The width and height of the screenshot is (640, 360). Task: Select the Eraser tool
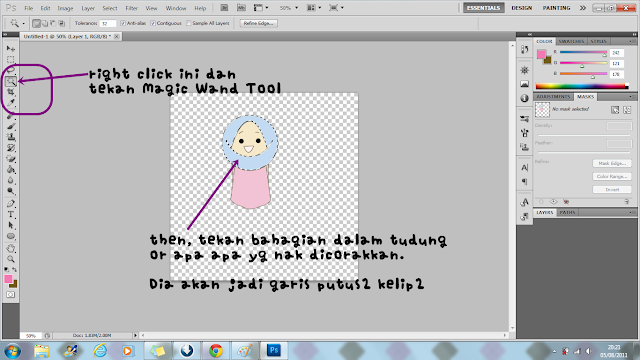11,158
